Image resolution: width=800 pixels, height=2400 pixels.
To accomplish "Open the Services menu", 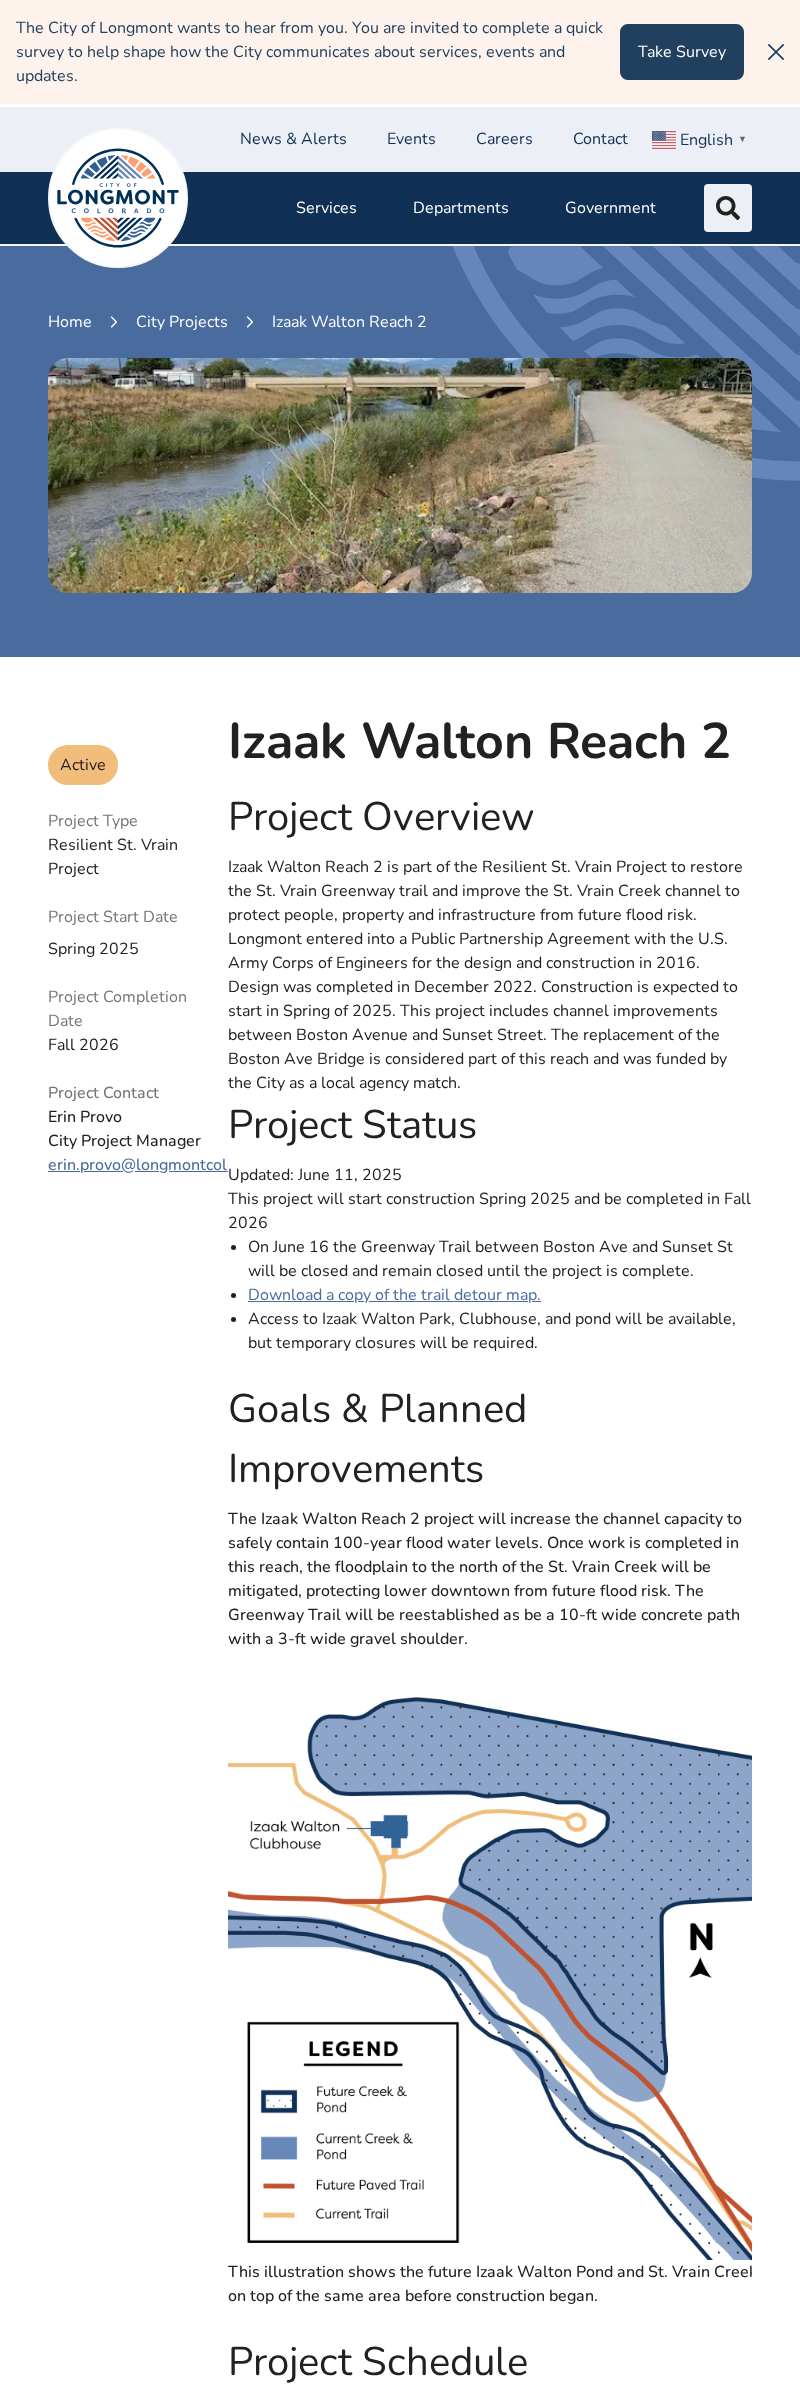I will click(326, 208).
